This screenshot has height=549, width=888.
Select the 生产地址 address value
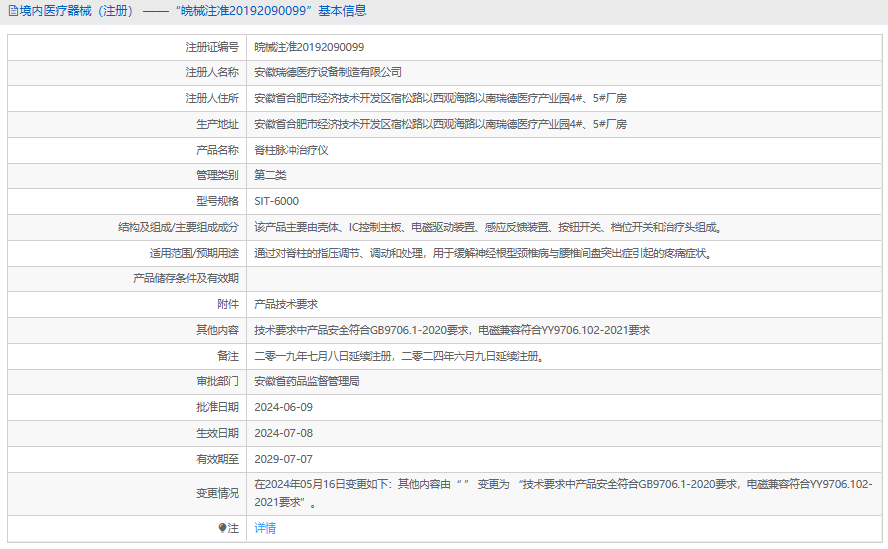[441, 124]
